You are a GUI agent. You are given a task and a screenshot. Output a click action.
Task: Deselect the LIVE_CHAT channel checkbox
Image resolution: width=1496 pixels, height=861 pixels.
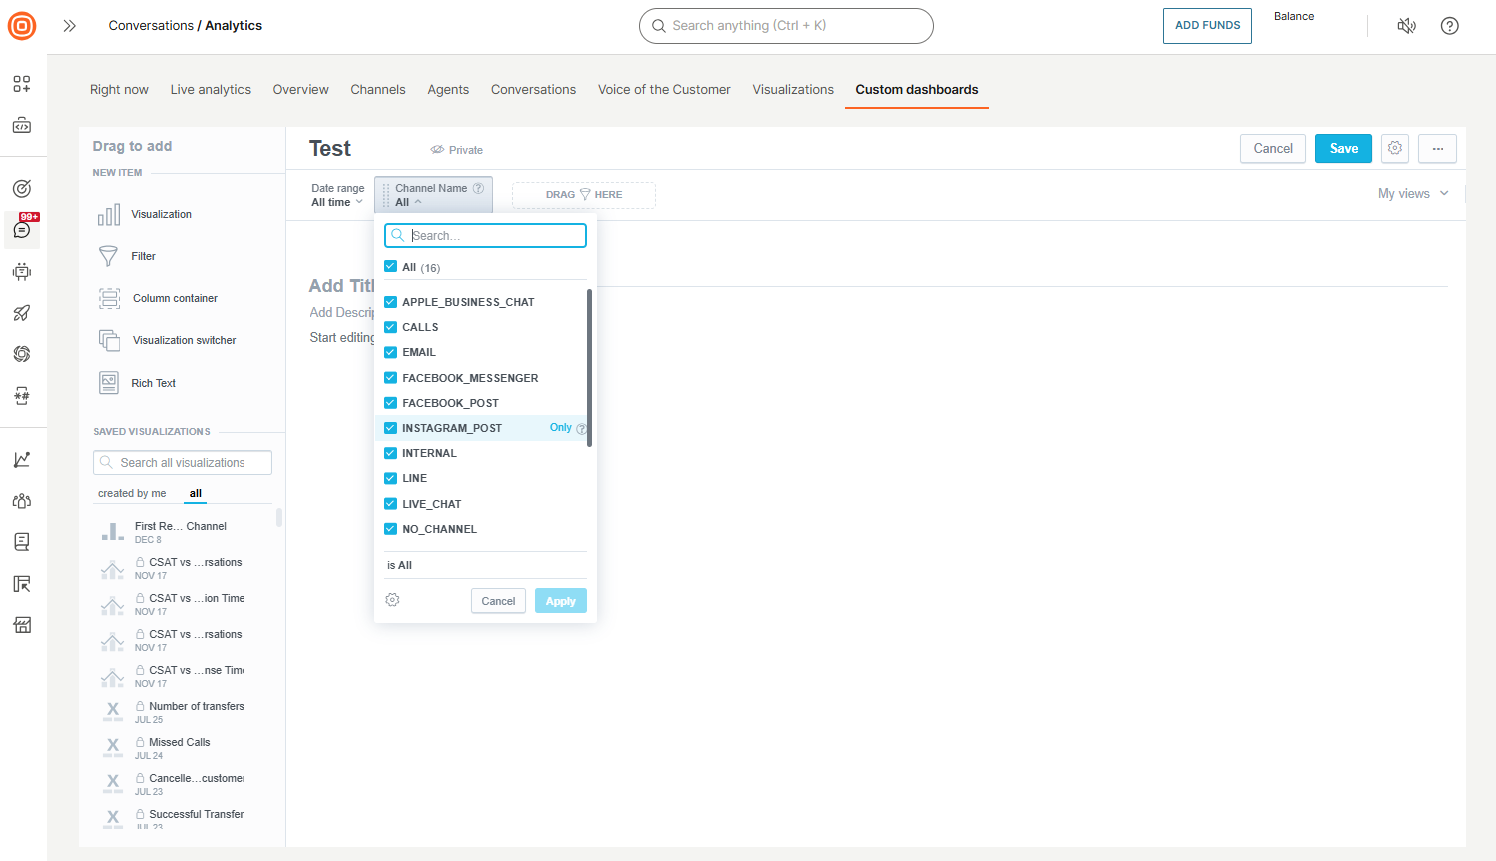click(390, 503)
